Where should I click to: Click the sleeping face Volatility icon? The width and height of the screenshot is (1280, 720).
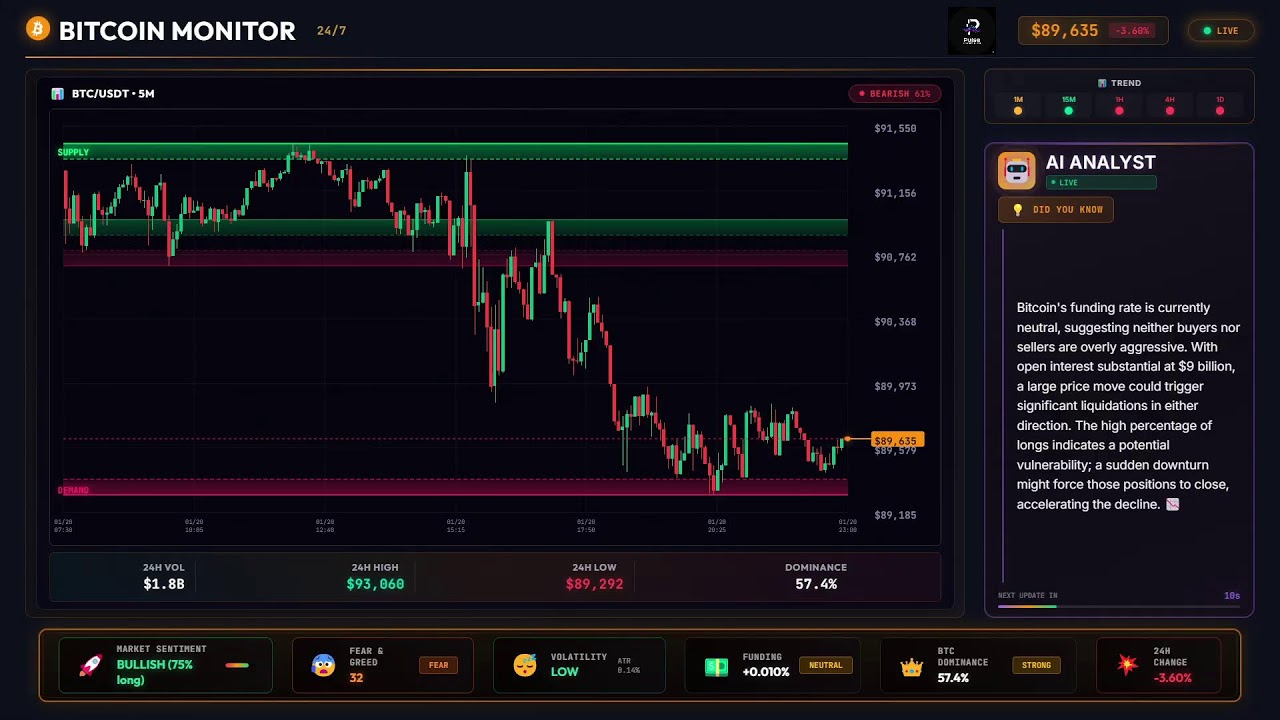[525, 665]
